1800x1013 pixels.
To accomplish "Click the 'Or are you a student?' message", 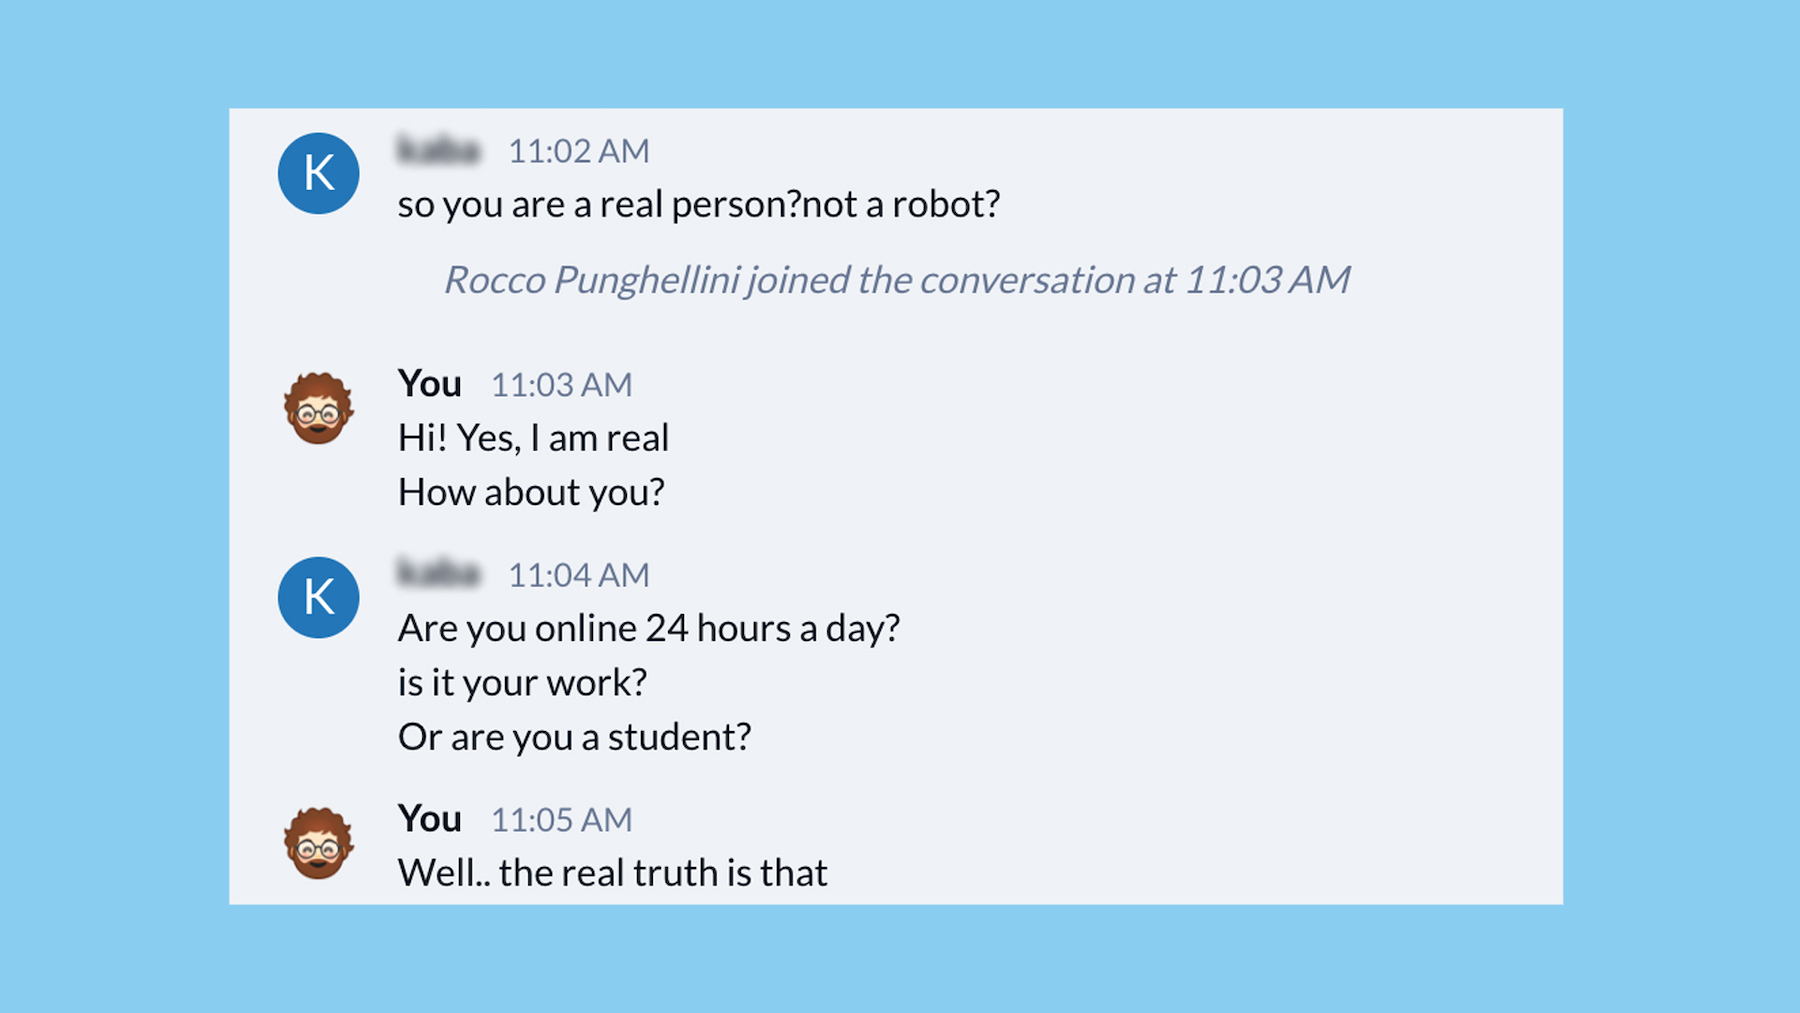I will (574, 737).
